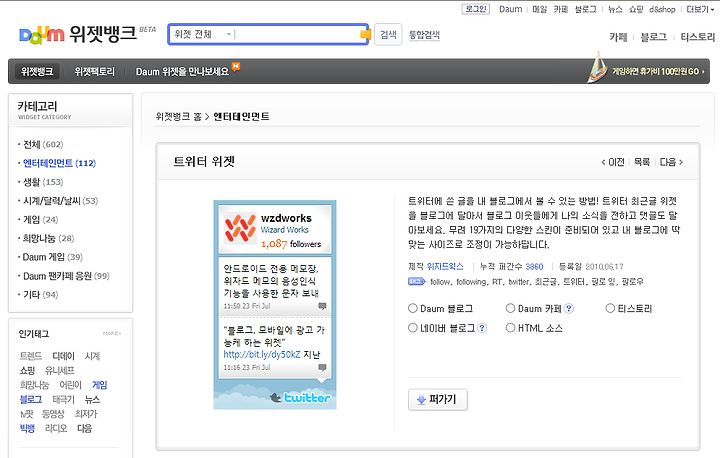Click the 로그인 button
Viewport: 720px width, 458px height.
click(476, 9)
